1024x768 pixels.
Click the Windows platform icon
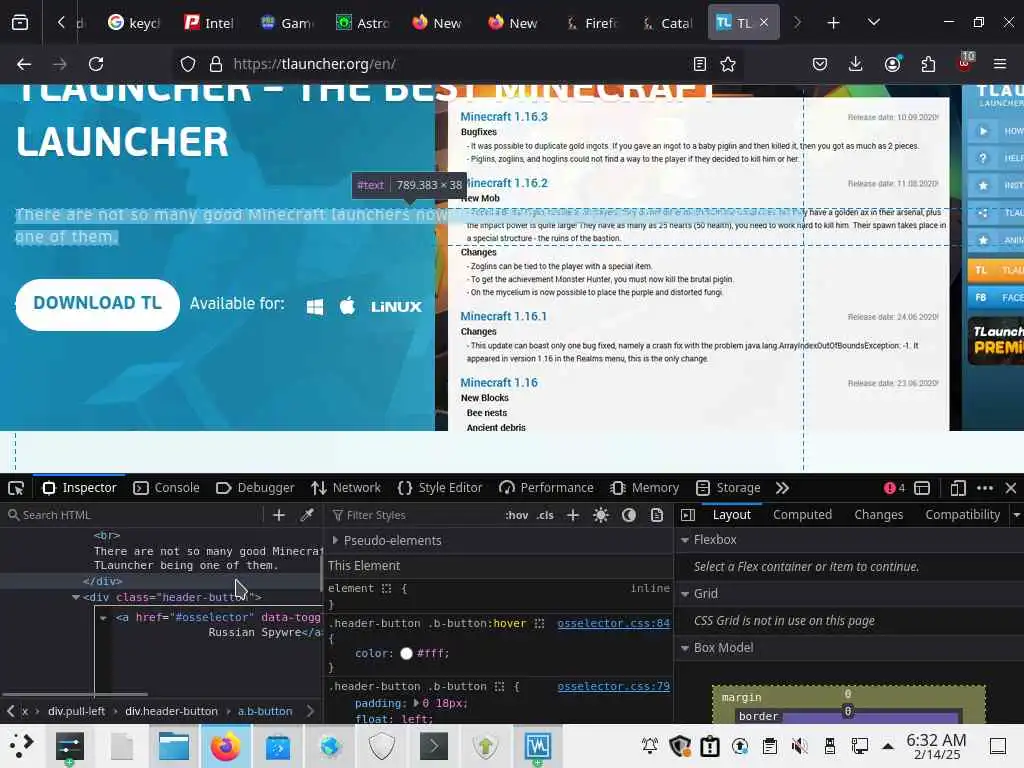[315, 307]
